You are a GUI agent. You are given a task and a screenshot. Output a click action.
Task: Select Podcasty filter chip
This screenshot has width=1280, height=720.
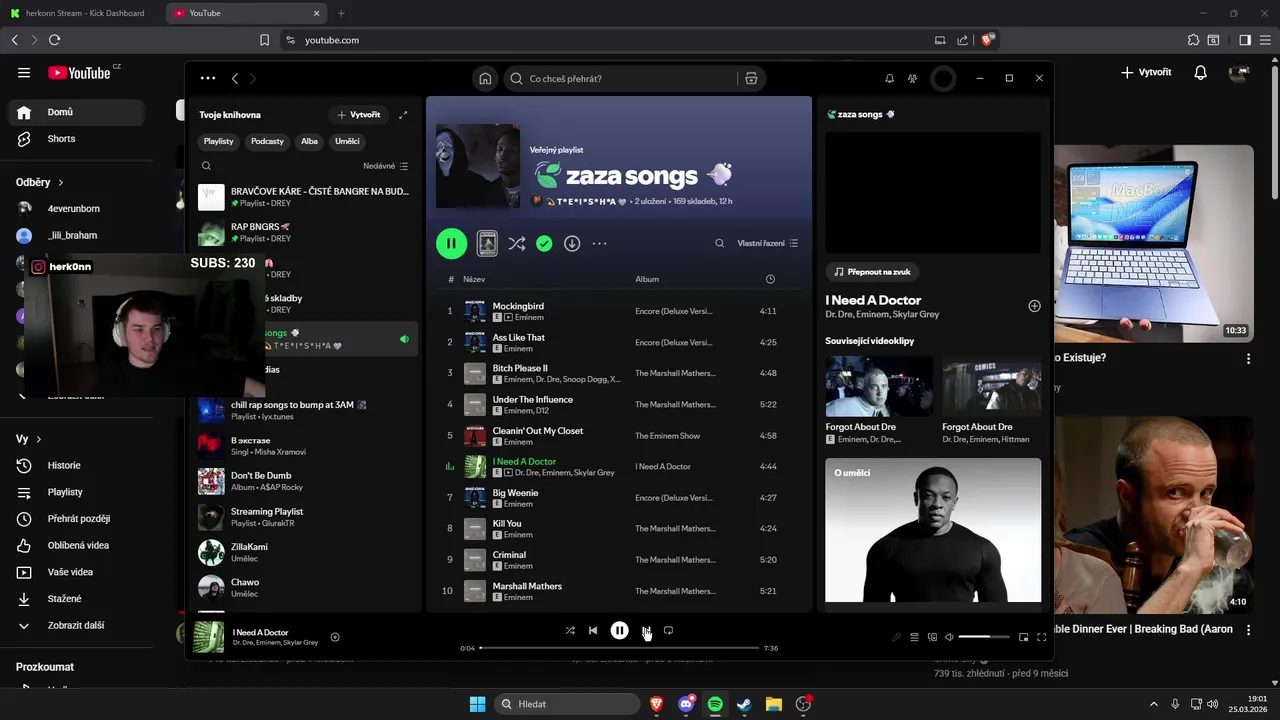click(x=267, y=141)
